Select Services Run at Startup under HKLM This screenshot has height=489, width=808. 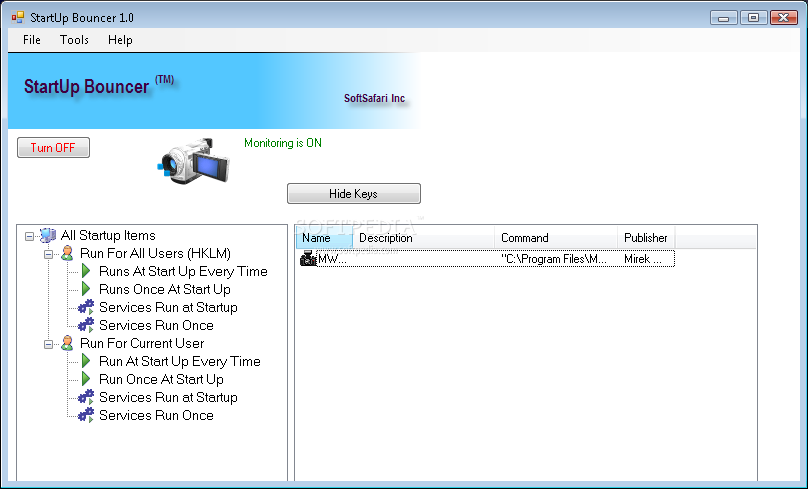(168, 308)
